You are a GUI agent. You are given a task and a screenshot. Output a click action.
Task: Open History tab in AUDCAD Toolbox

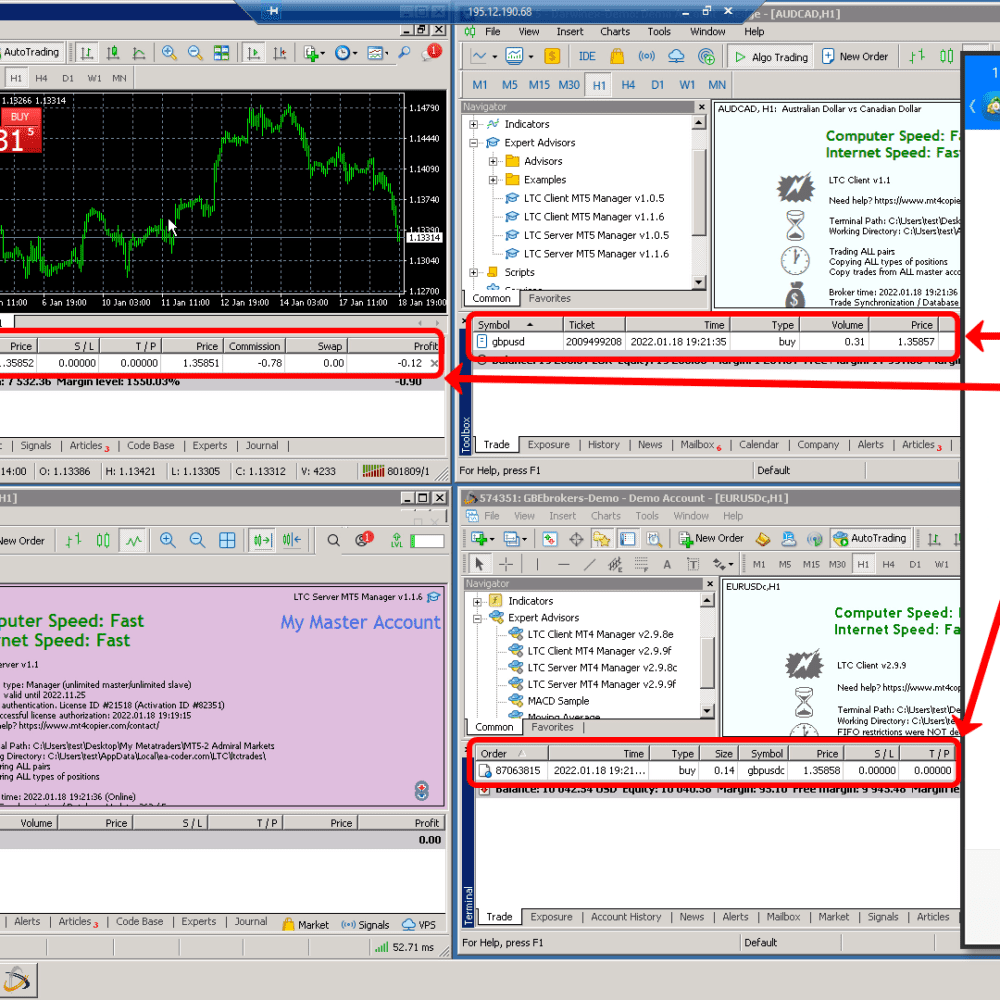pyautogui.click(x=603, y=445)
